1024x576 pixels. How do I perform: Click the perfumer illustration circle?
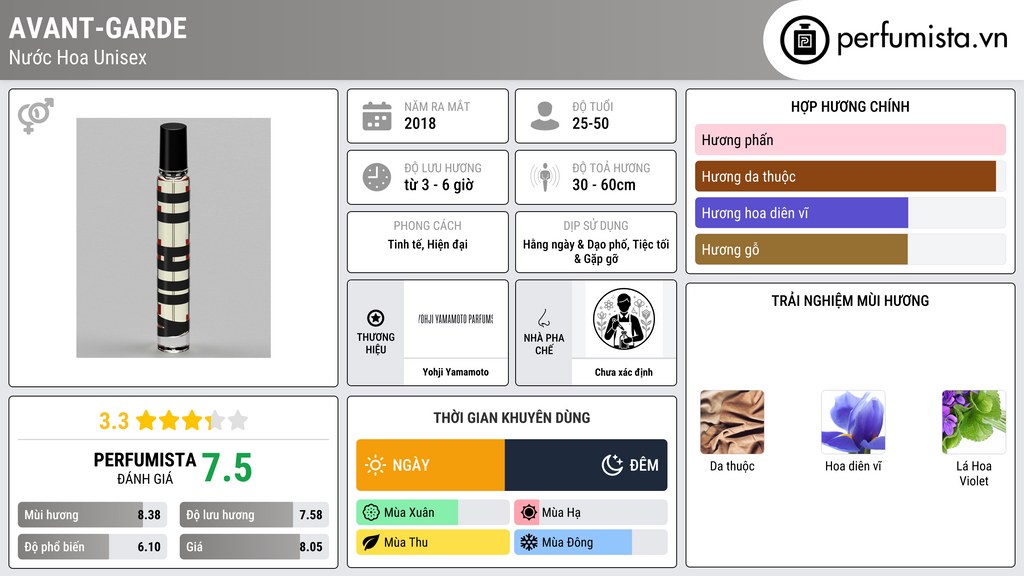coord(624,319)
